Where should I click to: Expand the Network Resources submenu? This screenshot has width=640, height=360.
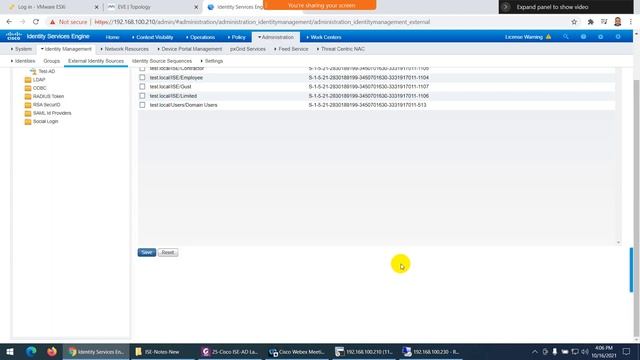pos(124,49)
